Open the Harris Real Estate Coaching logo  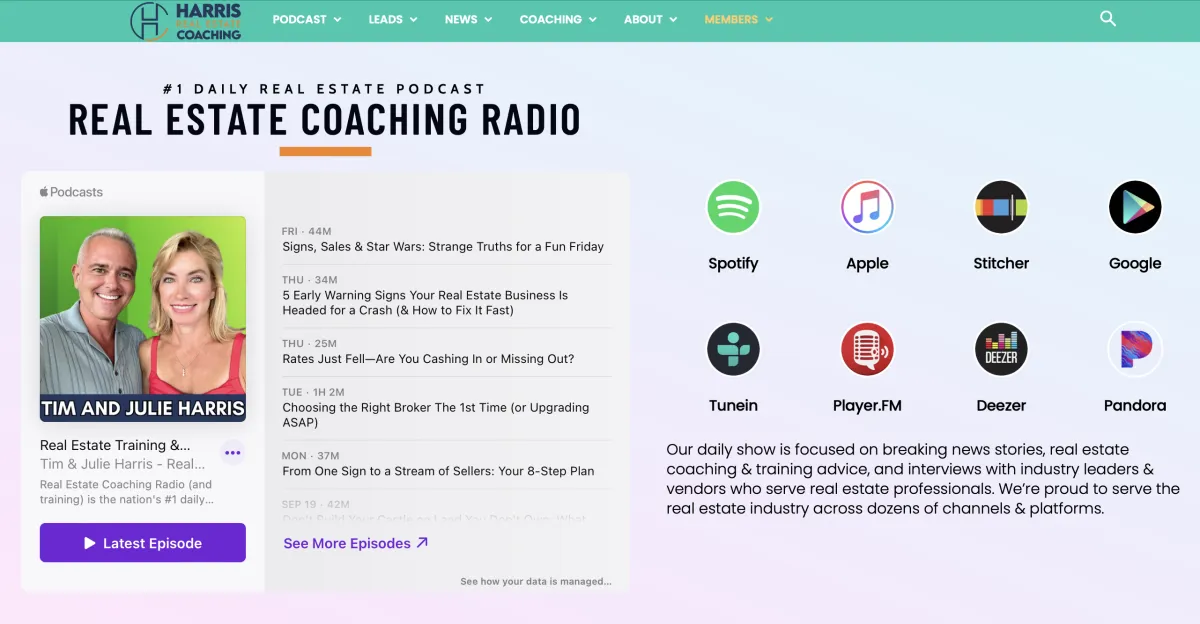pyautogui.click(x=187, y=21)
